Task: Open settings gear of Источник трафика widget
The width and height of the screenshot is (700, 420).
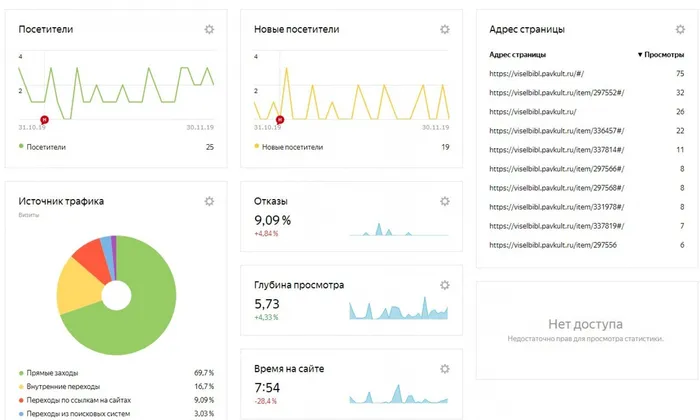Action: coord(209,201)
